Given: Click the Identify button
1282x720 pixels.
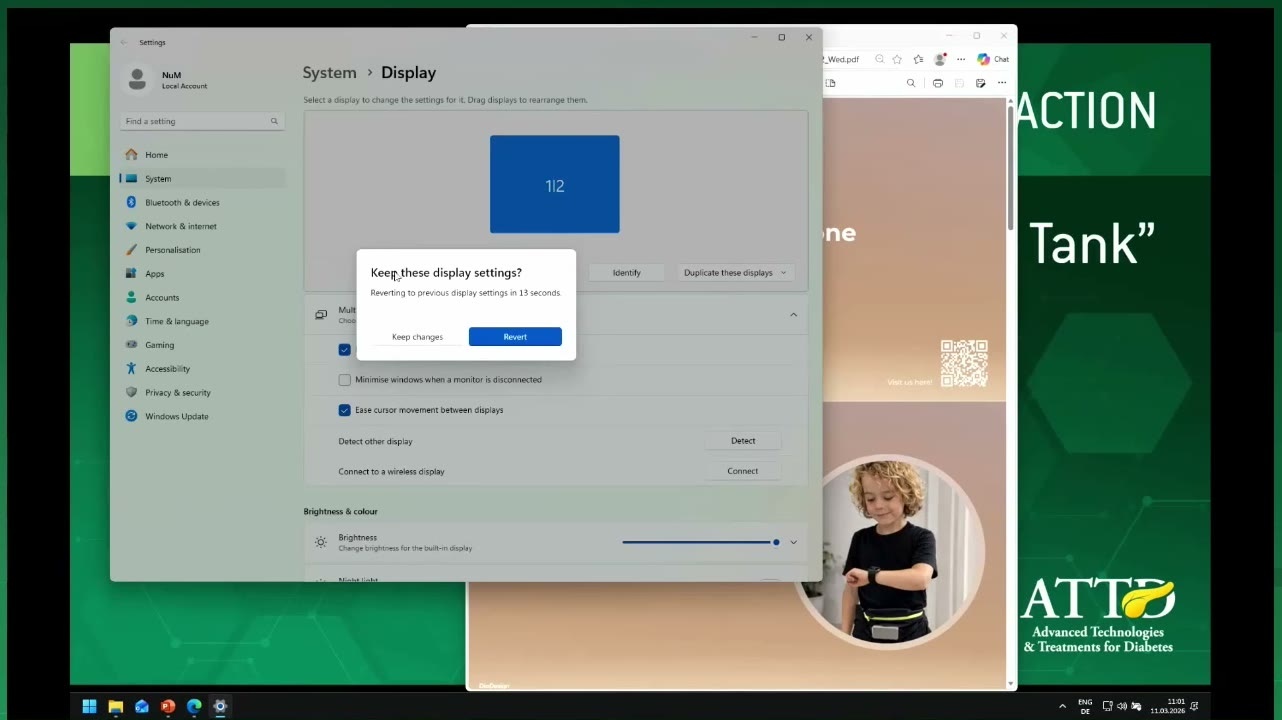Looking at the screenshot, I should coord(627,273).
